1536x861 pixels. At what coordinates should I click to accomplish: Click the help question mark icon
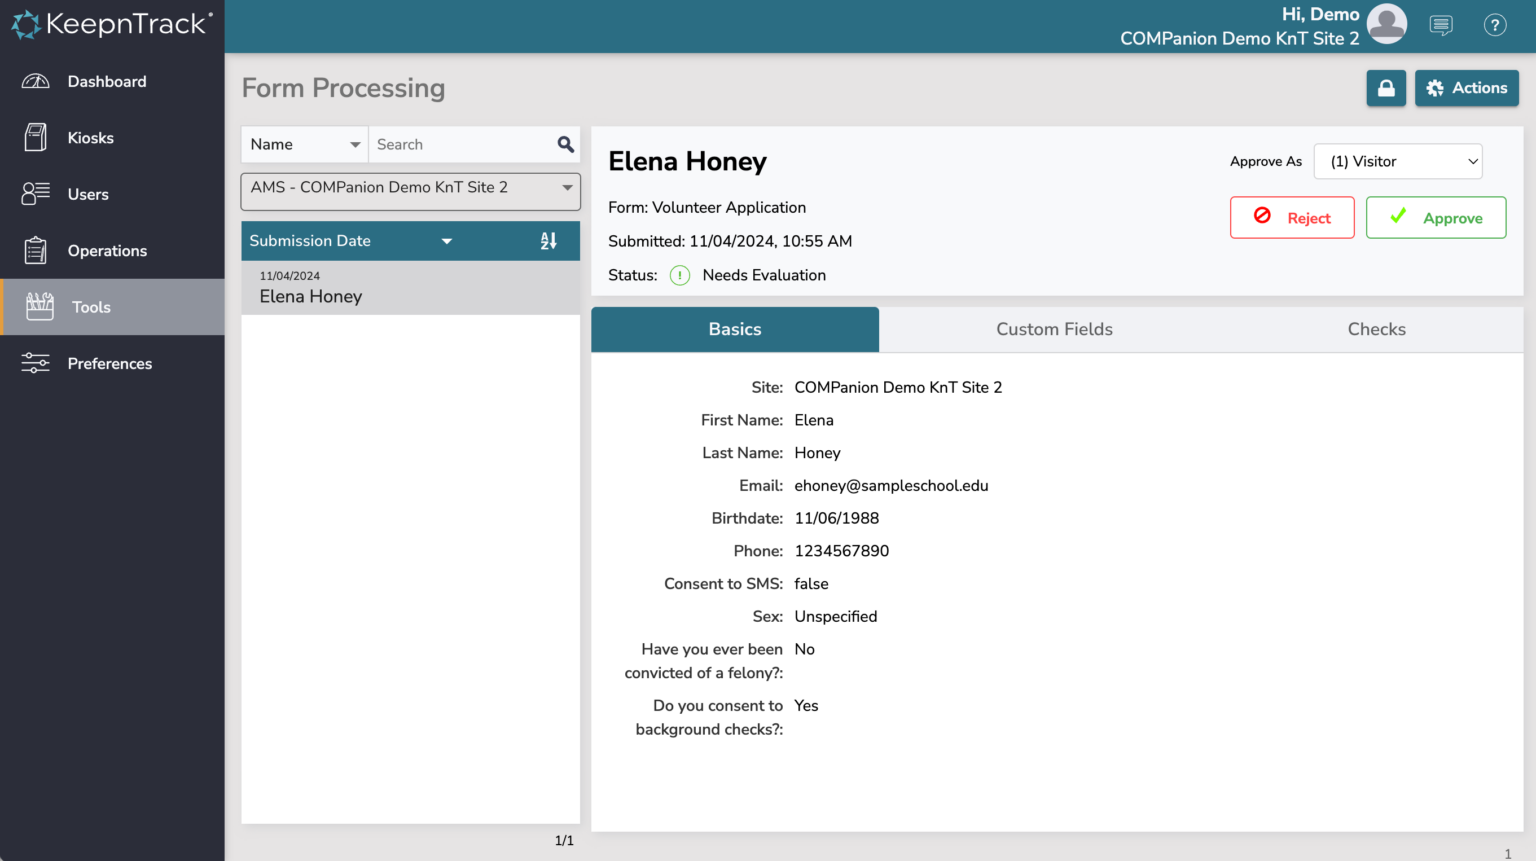click(x=1495, y=25)
